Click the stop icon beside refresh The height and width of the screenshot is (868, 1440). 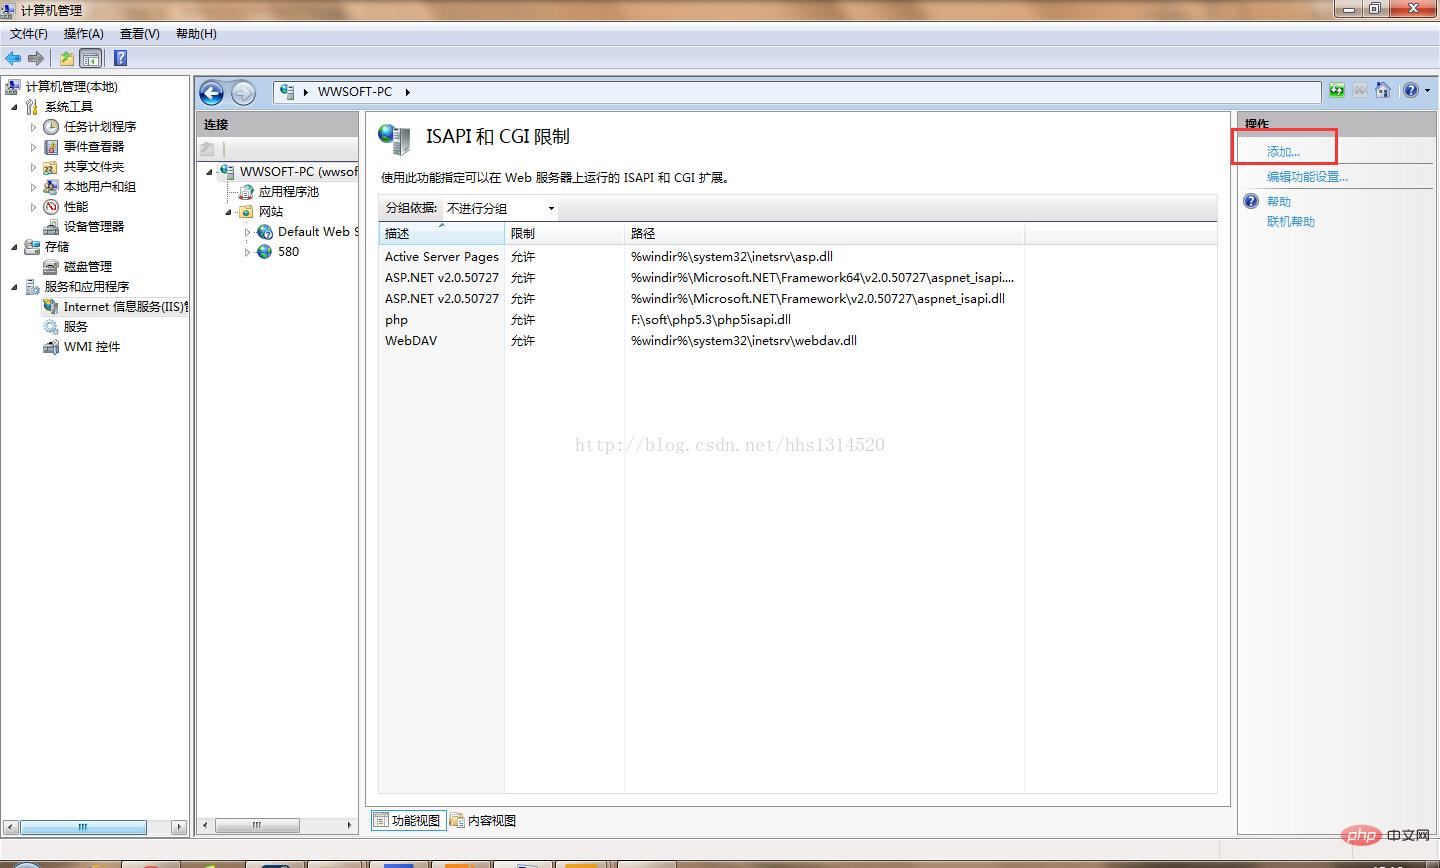point(1360,91)
